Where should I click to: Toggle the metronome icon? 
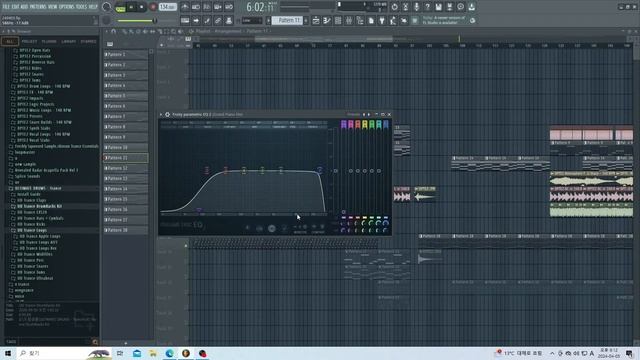point(185,7)
